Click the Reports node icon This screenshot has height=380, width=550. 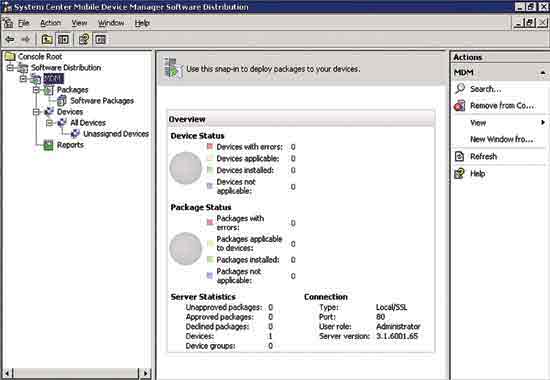[x=48, y=145]
